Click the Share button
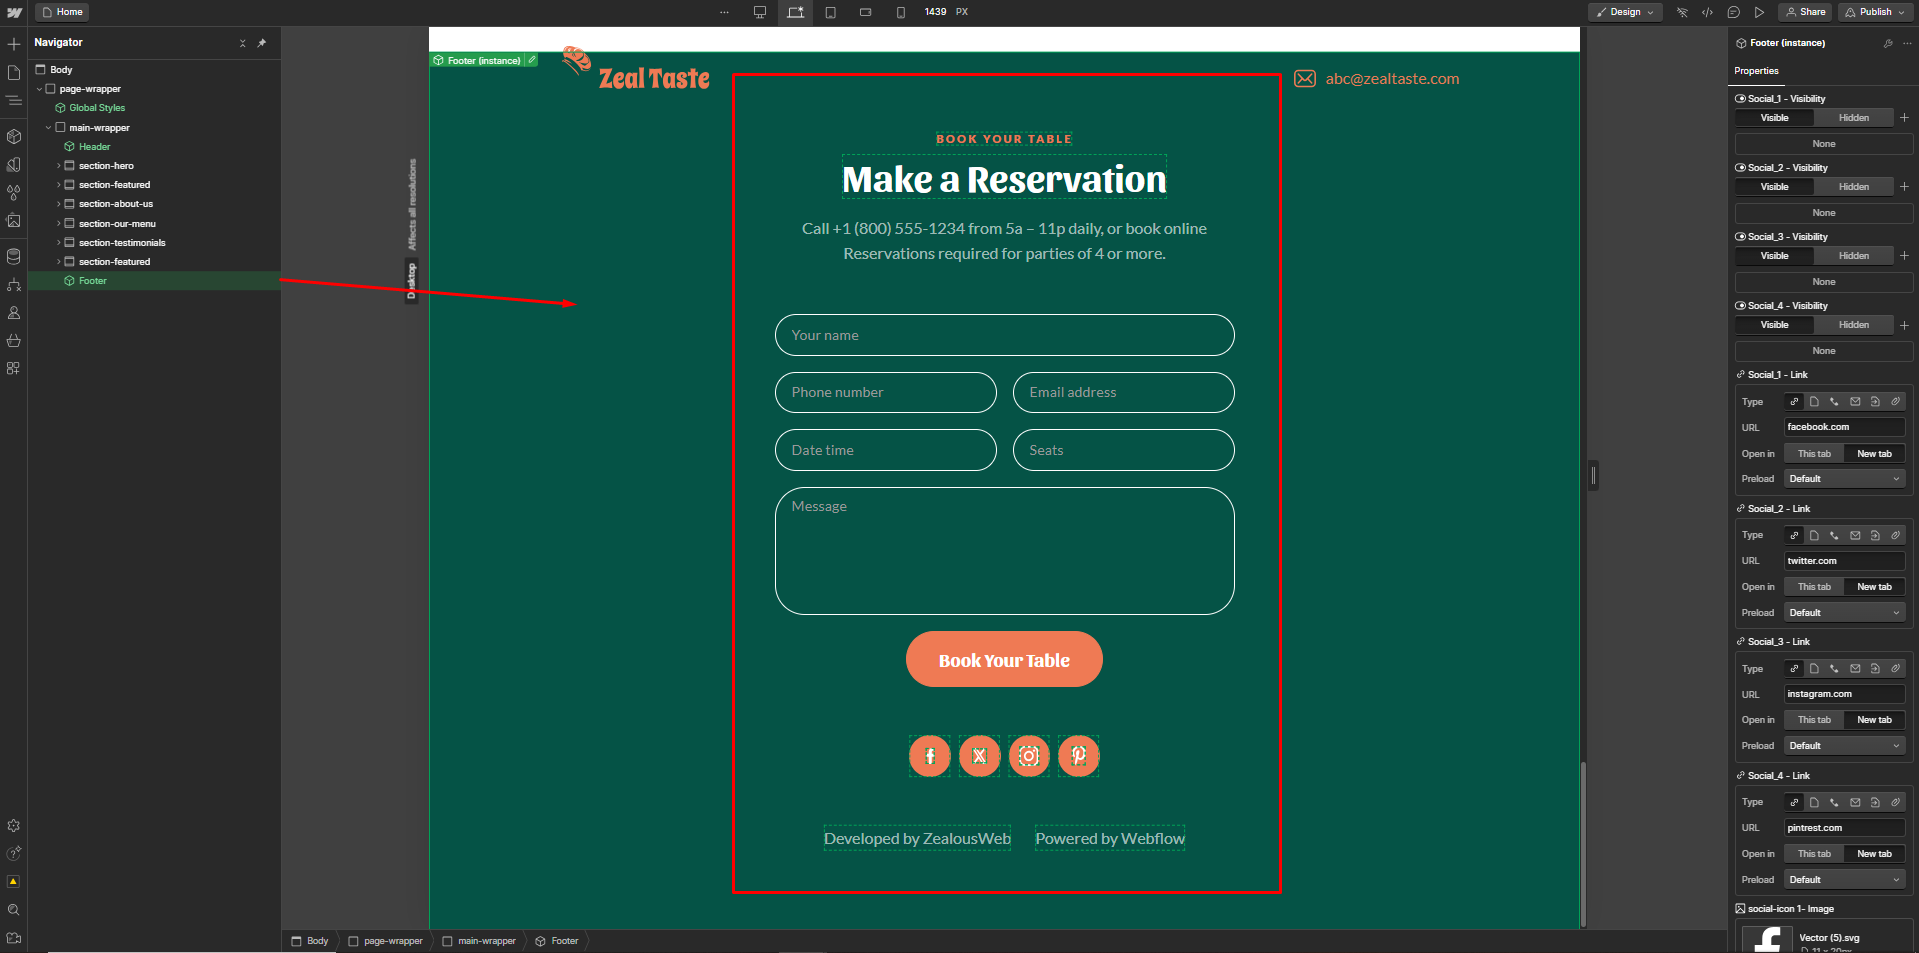 pos(1804,12)
